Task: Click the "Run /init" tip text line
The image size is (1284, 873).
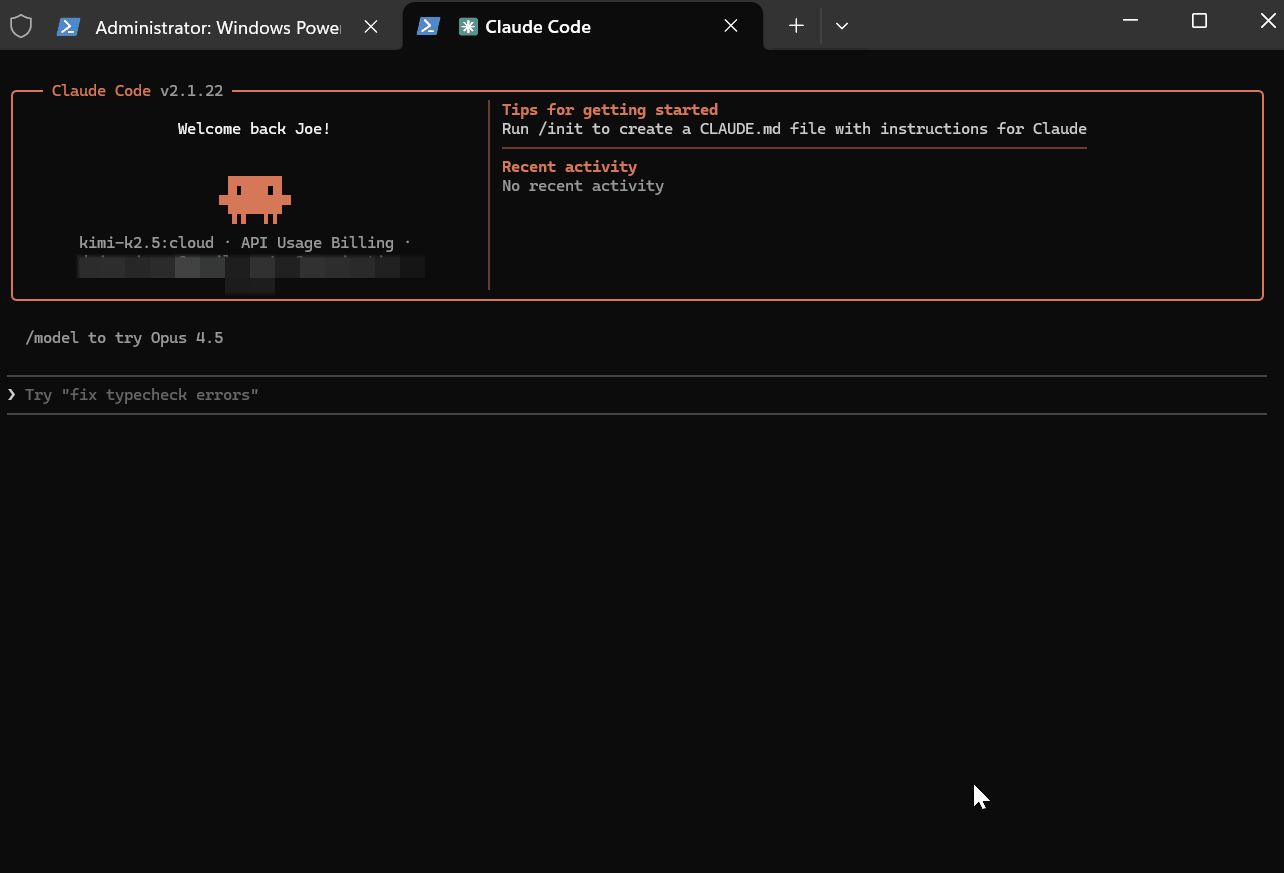Action: tap(794, 129)
